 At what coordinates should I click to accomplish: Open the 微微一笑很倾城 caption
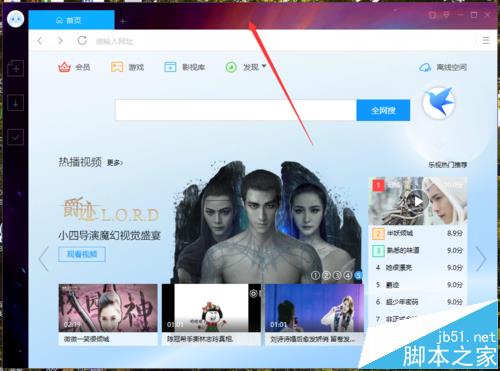(x=87, y=339)
